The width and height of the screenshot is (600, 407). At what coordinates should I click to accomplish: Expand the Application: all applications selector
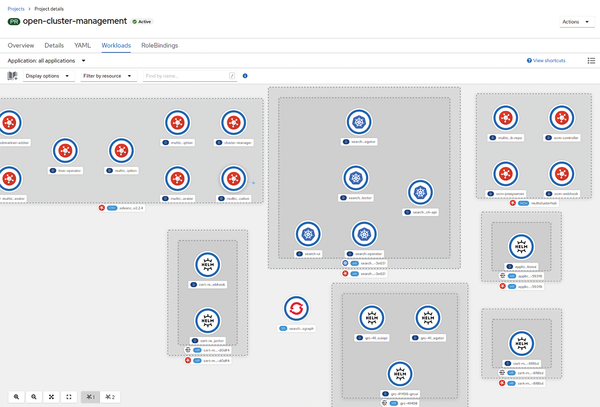point(46,60)
